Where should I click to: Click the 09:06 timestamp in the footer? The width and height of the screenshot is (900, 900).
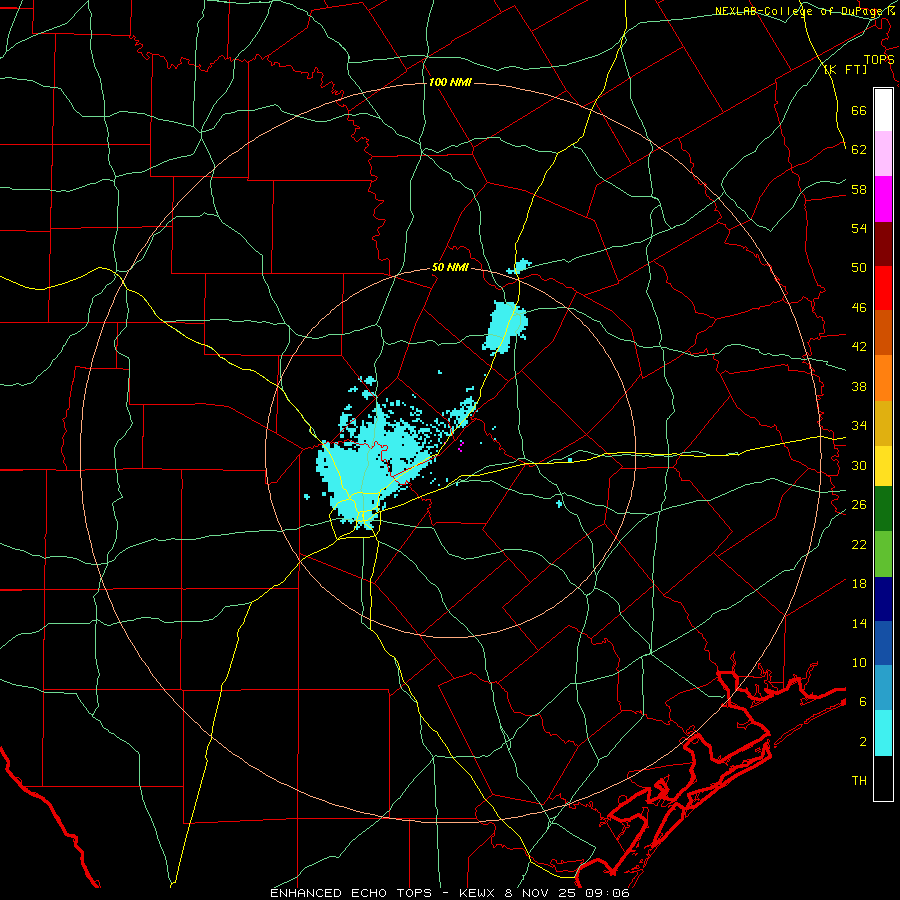click(x=607, y=893)
